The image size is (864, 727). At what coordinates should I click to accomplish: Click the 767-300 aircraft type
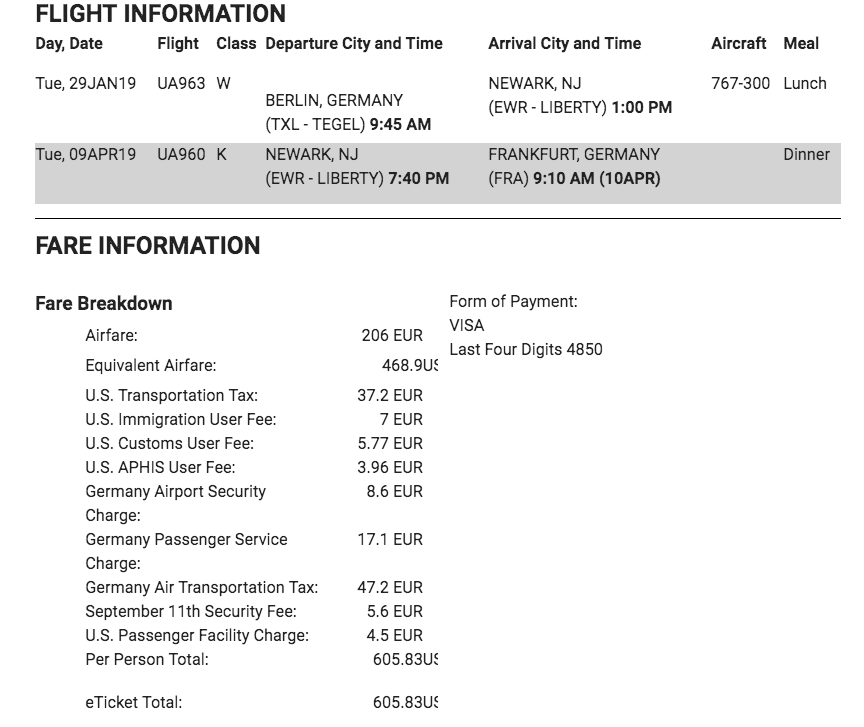click(740, 84)
